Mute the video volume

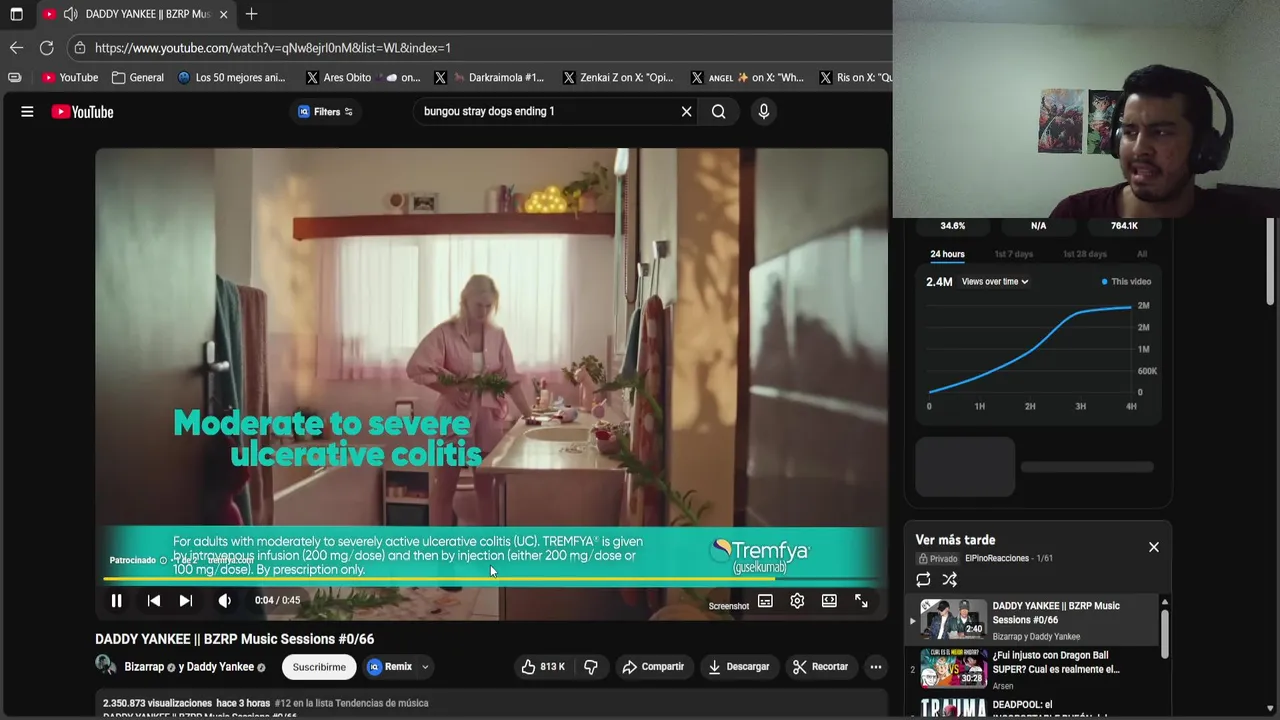point(224,601)
